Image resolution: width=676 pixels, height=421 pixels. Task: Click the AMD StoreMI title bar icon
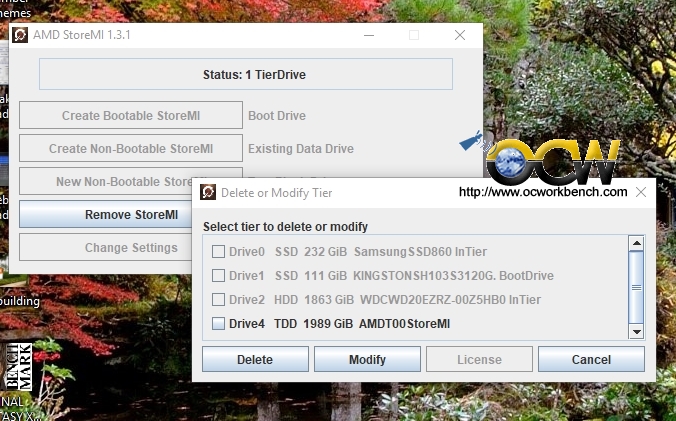[x=20, y=35]
